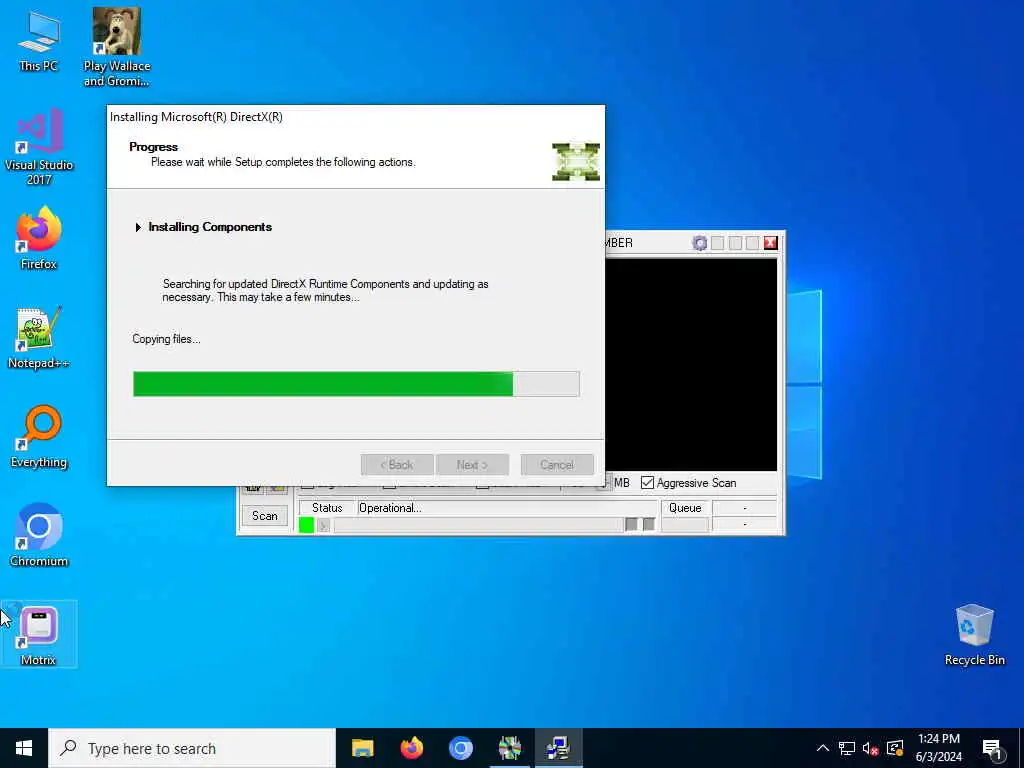This screenshot has height=768, width=1024.
Task: Open File Explorer from the taskbar
Action: point(362,748)
